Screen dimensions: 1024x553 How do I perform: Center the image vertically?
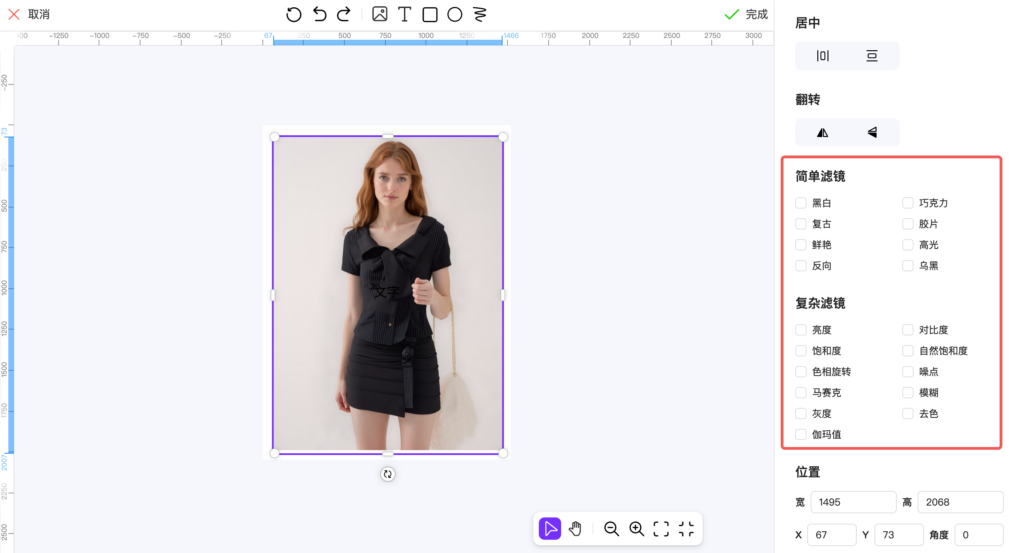(872, 56)
